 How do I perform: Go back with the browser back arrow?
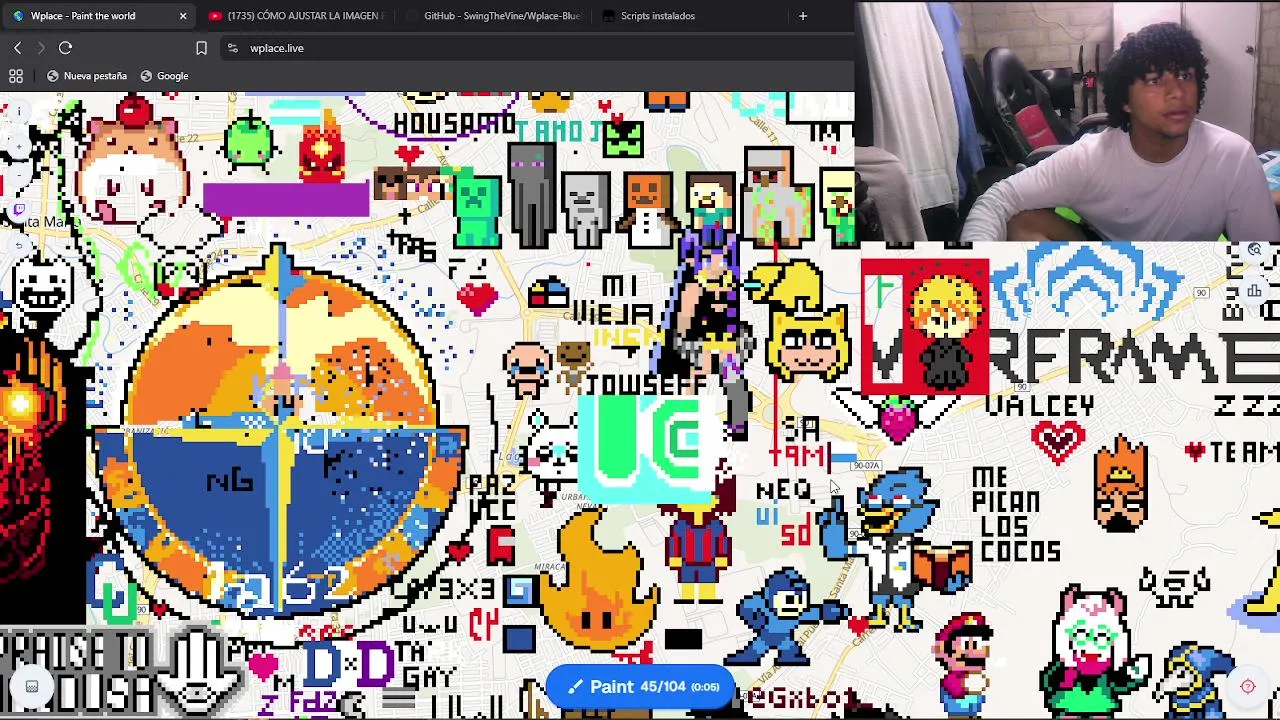(x=17, y=48)
